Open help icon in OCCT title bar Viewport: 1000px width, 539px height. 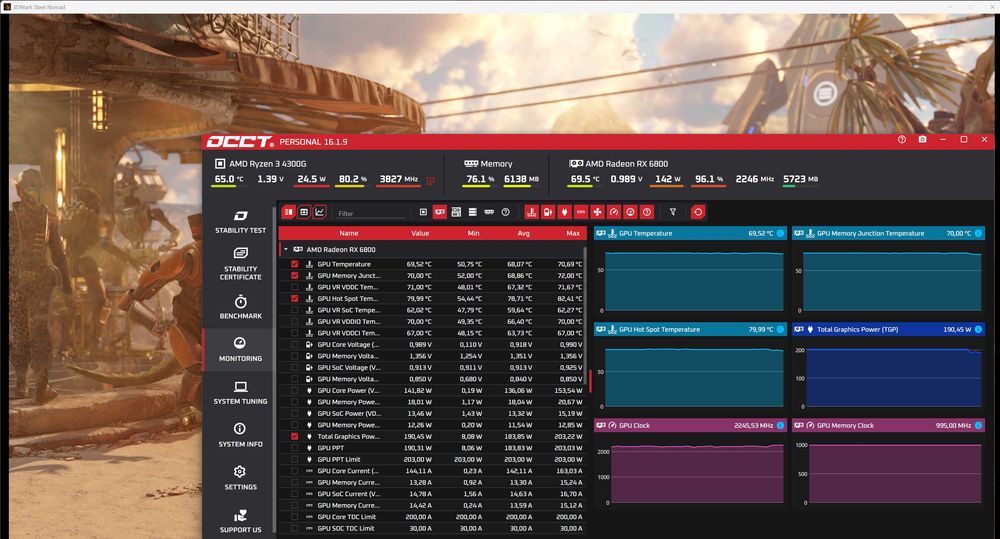coord(902,139)
